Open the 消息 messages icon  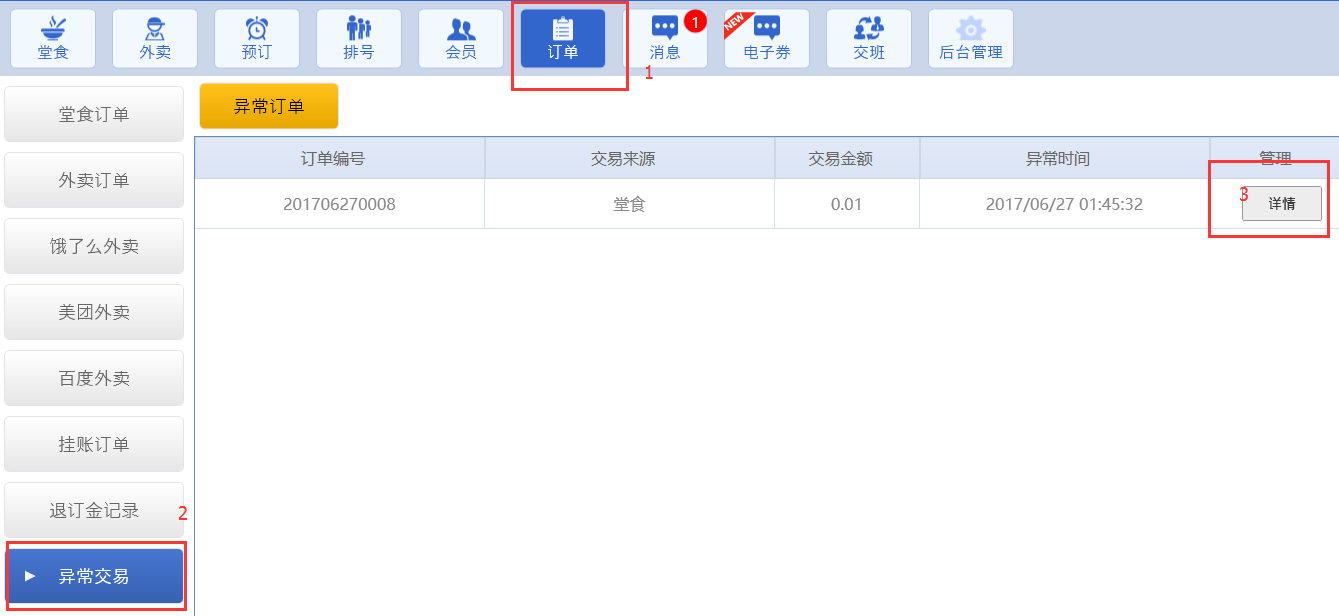tap(665, 39)
